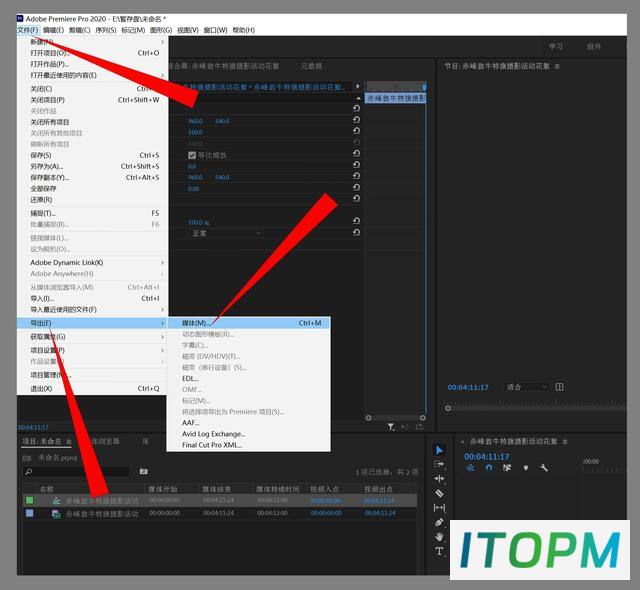Click left zoom handle under effect controls timeline
This screenshot has height=590, width=640.
point(368,418)
